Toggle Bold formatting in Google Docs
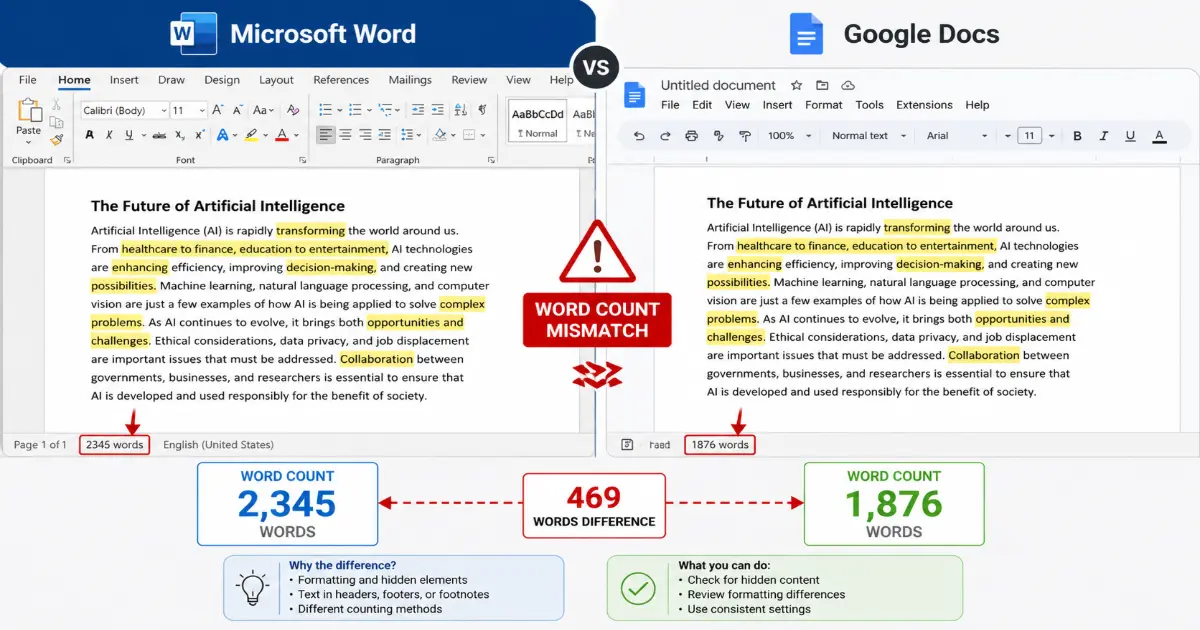This screenshot has width=1200, height=630. (1077, 135)
